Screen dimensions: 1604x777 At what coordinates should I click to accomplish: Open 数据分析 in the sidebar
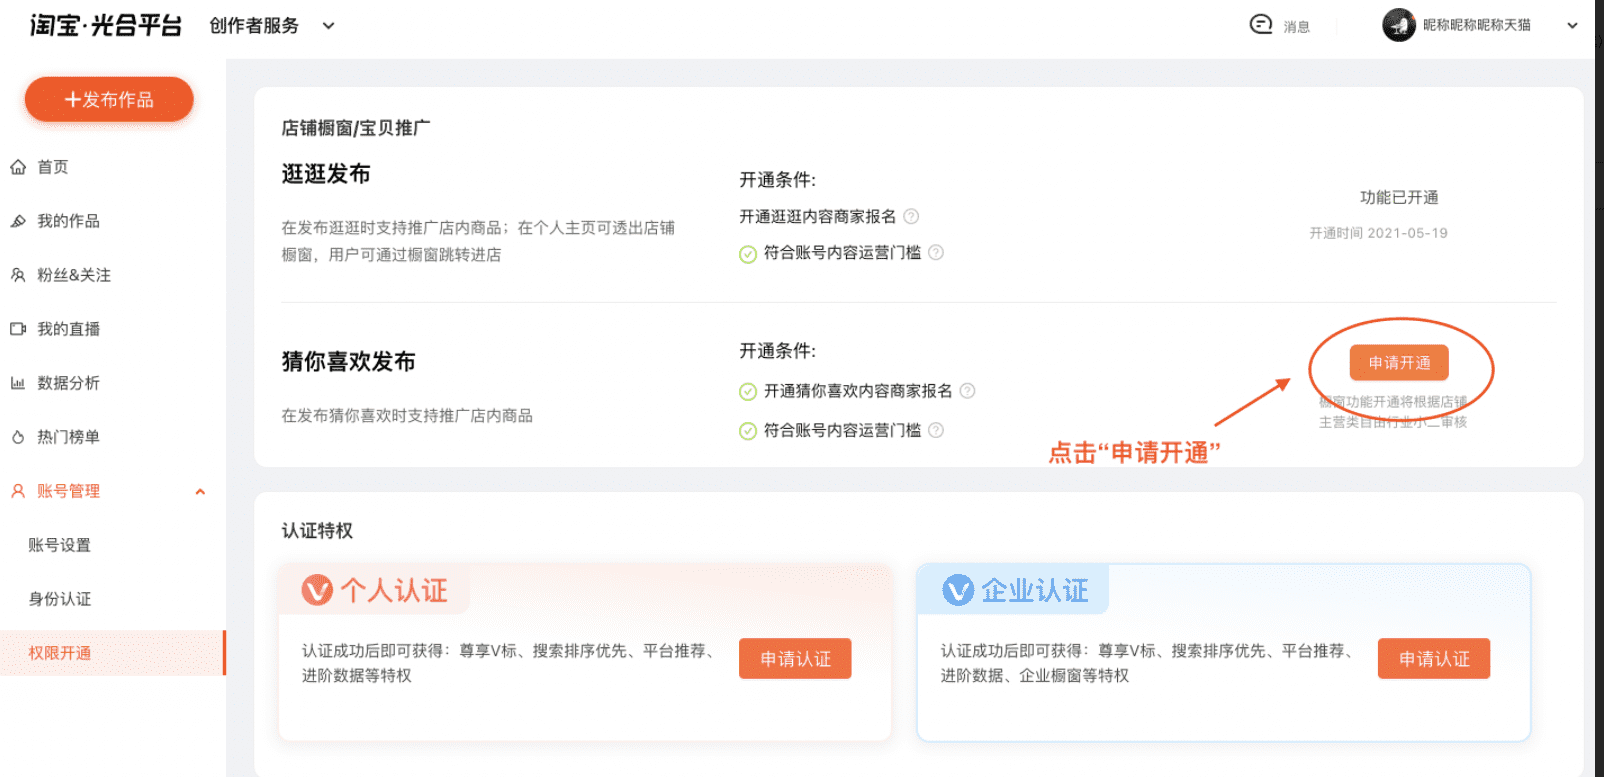click(69, 383)
